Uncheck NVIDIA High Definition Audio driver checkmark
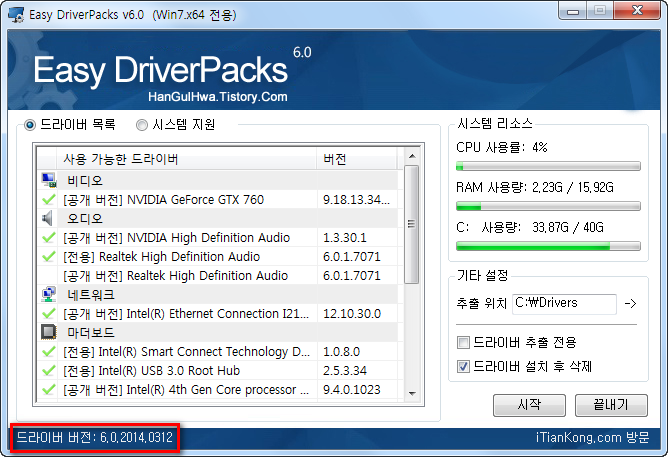The height and width of the screenshot is (457, 668). point(49,237)
